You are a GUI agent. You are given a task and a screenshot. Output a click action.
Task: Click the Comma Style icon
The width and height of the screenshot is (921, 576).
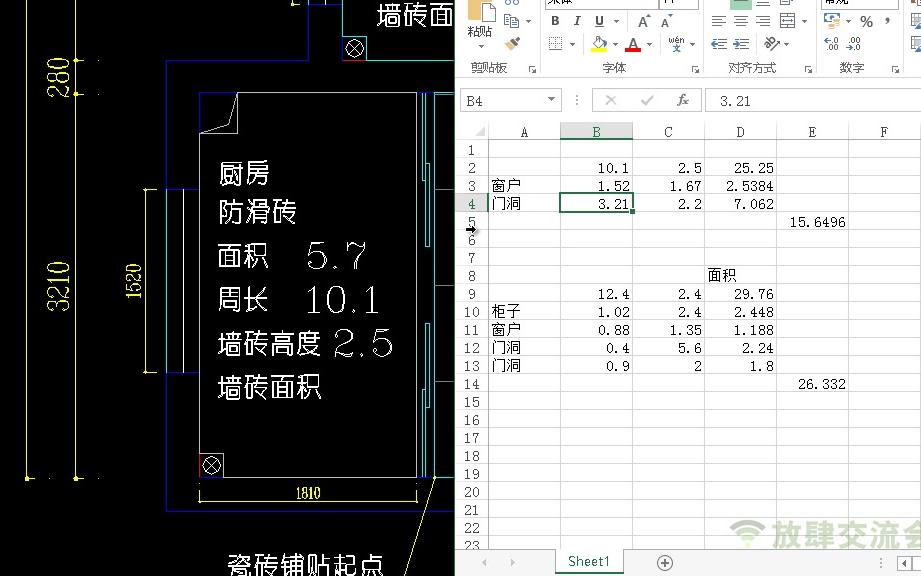886,21
